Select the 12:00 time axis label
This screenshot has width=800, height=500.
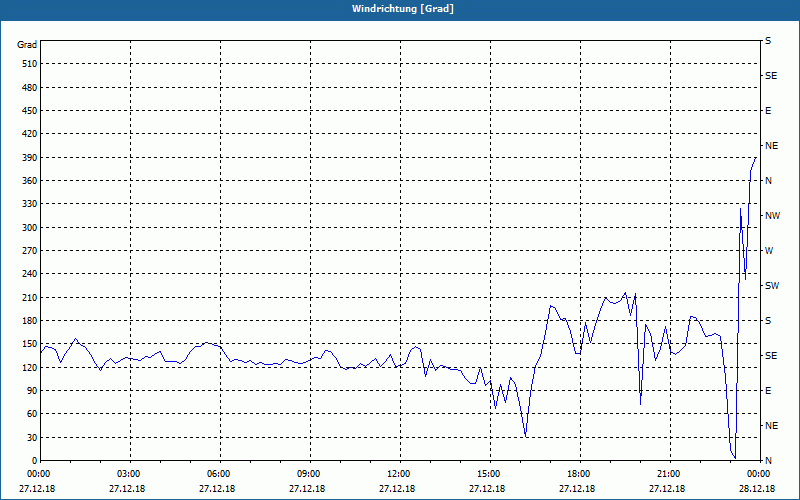point(400,474)
